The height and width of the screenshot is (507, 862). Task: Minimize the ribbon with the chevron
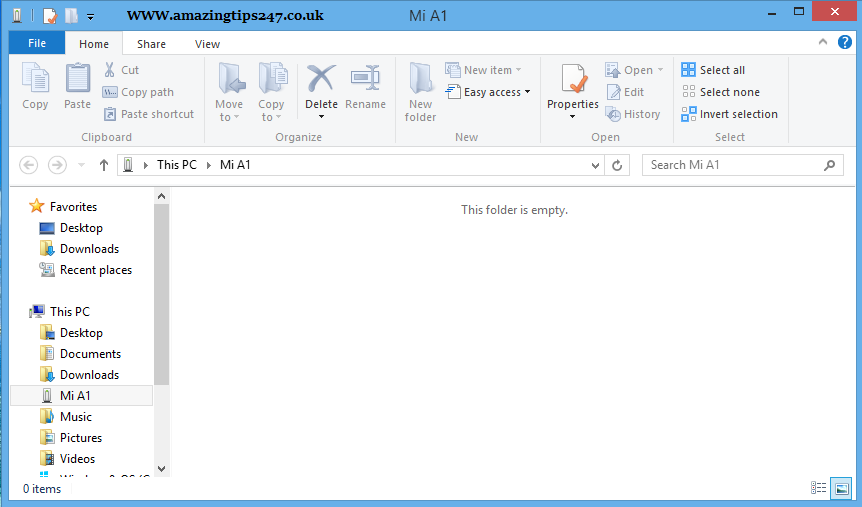(x=822, y=42)
